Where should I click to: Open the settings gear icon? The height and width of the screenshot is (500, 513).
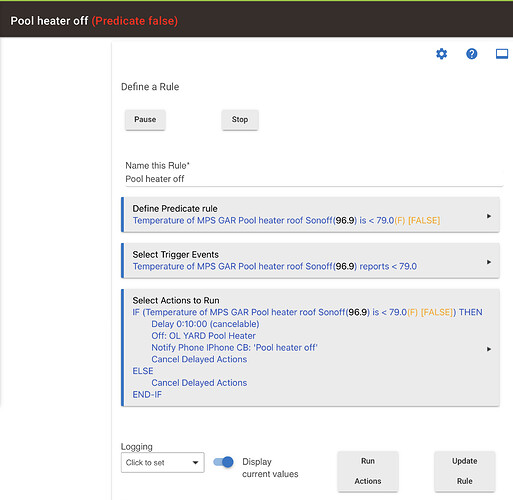[441, 54]
